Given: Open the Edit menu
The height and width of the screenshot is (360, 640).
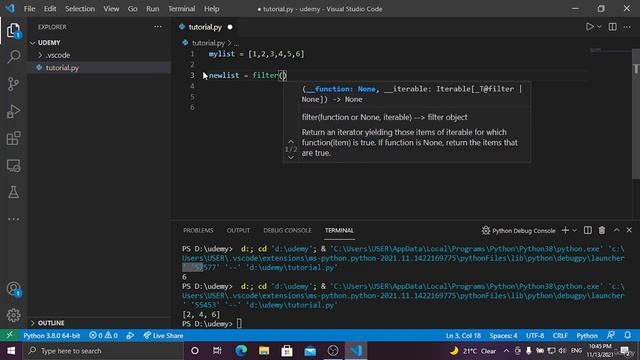Looking at the screenshot, I should tap(50, 9).
